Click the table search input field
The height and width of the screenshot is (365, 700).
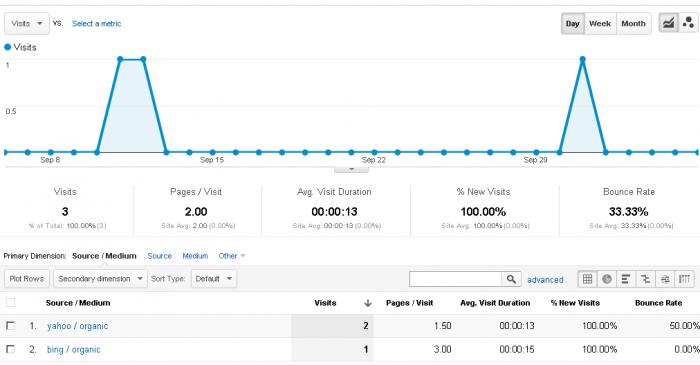click(455, 279)
